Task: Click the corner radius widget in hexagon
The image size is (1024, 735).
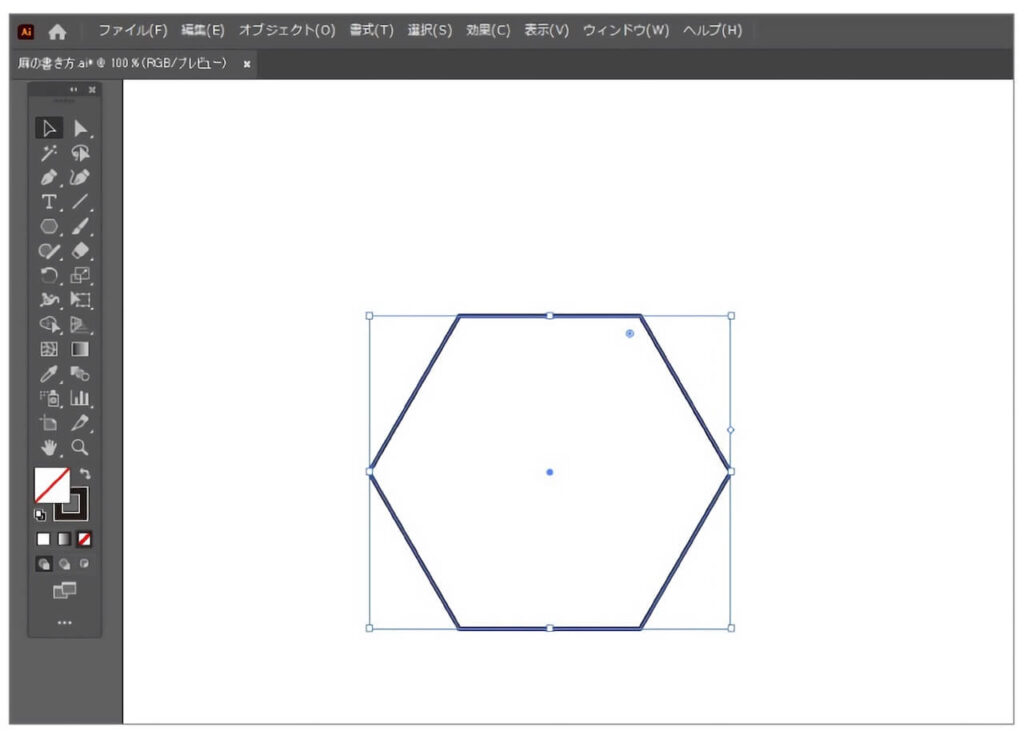Action: (630, 333)
